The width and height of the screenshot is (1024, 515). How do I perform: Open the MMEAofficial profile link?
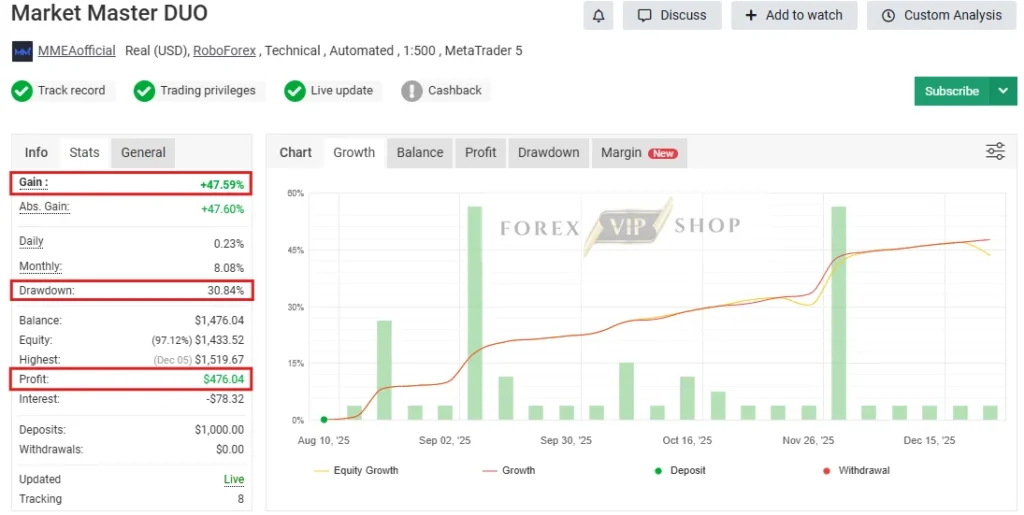click(76, 51)
